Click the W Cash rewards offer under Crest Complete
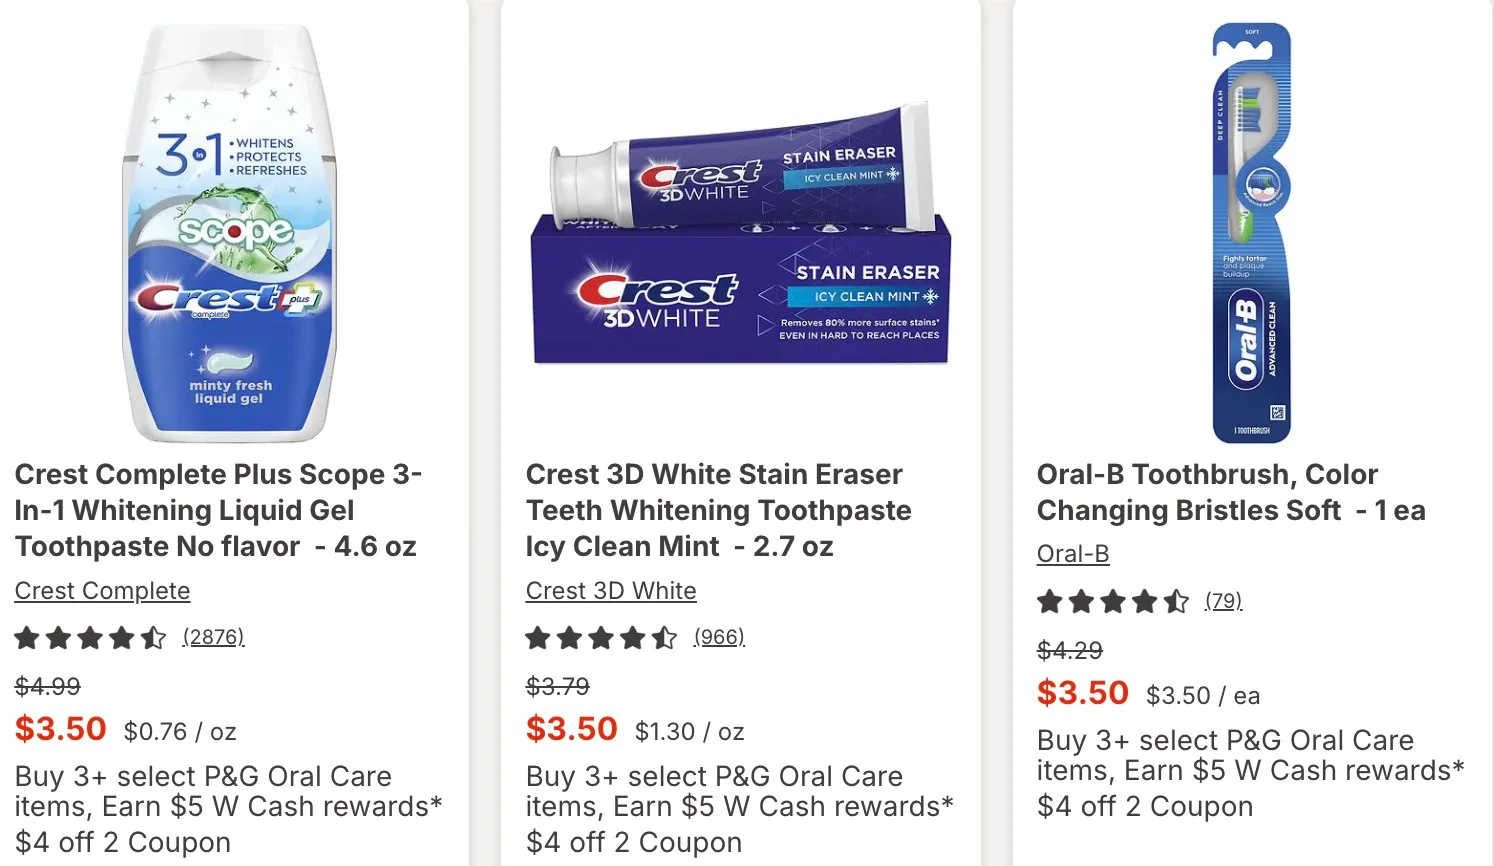Image resolution: width=1494 pixels, height=866 pixels. coord(228,791)
